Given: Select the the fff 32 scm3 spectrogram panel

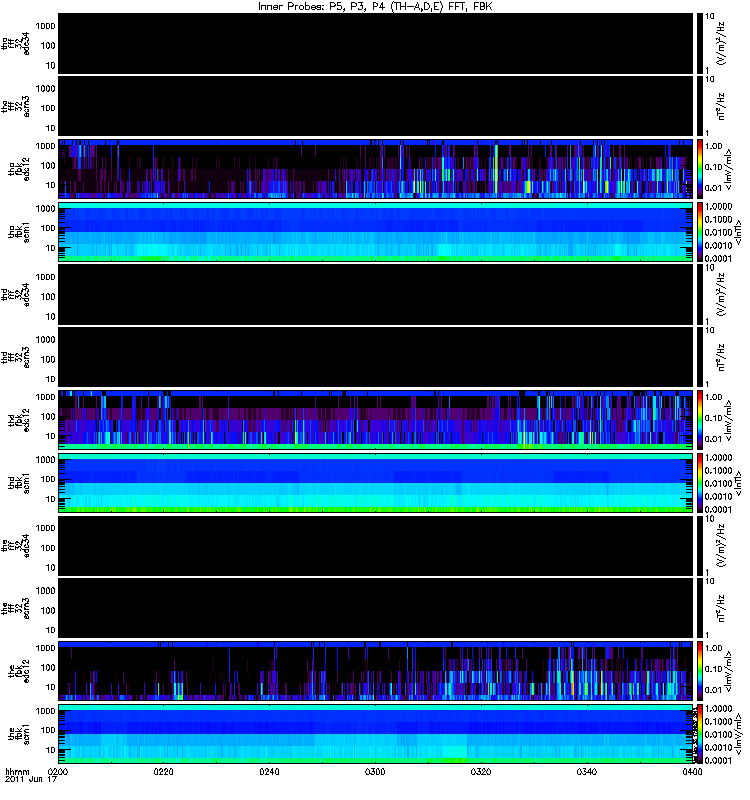Looking at the screenshot, I should 376,608.
